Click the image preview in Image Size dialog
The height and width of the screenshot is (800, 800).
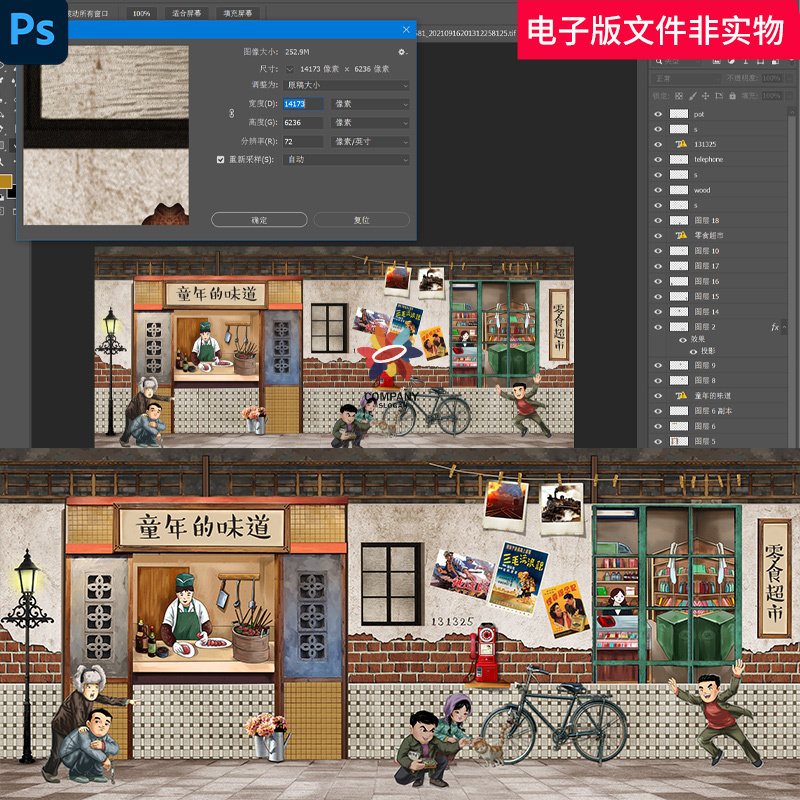click(106, 135)
